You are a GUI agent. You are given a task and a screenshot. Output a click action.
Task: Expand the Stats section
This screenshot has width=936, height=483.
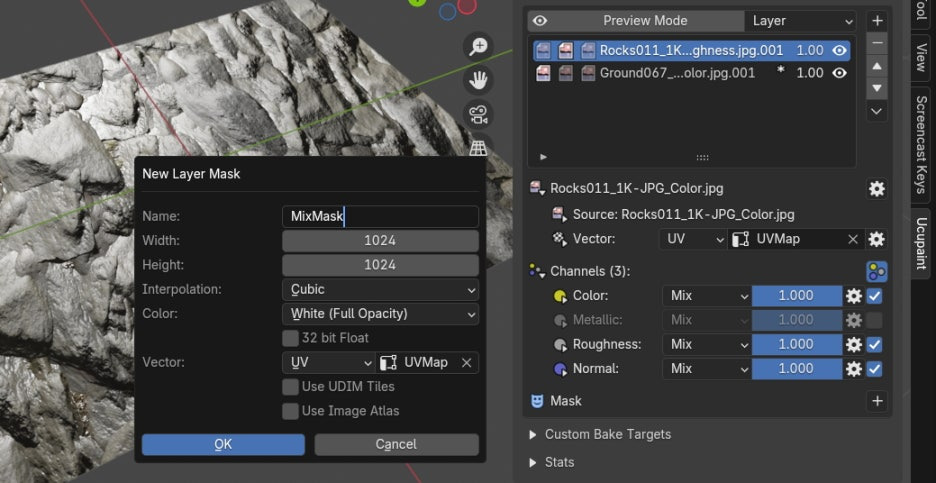(552, 462)
